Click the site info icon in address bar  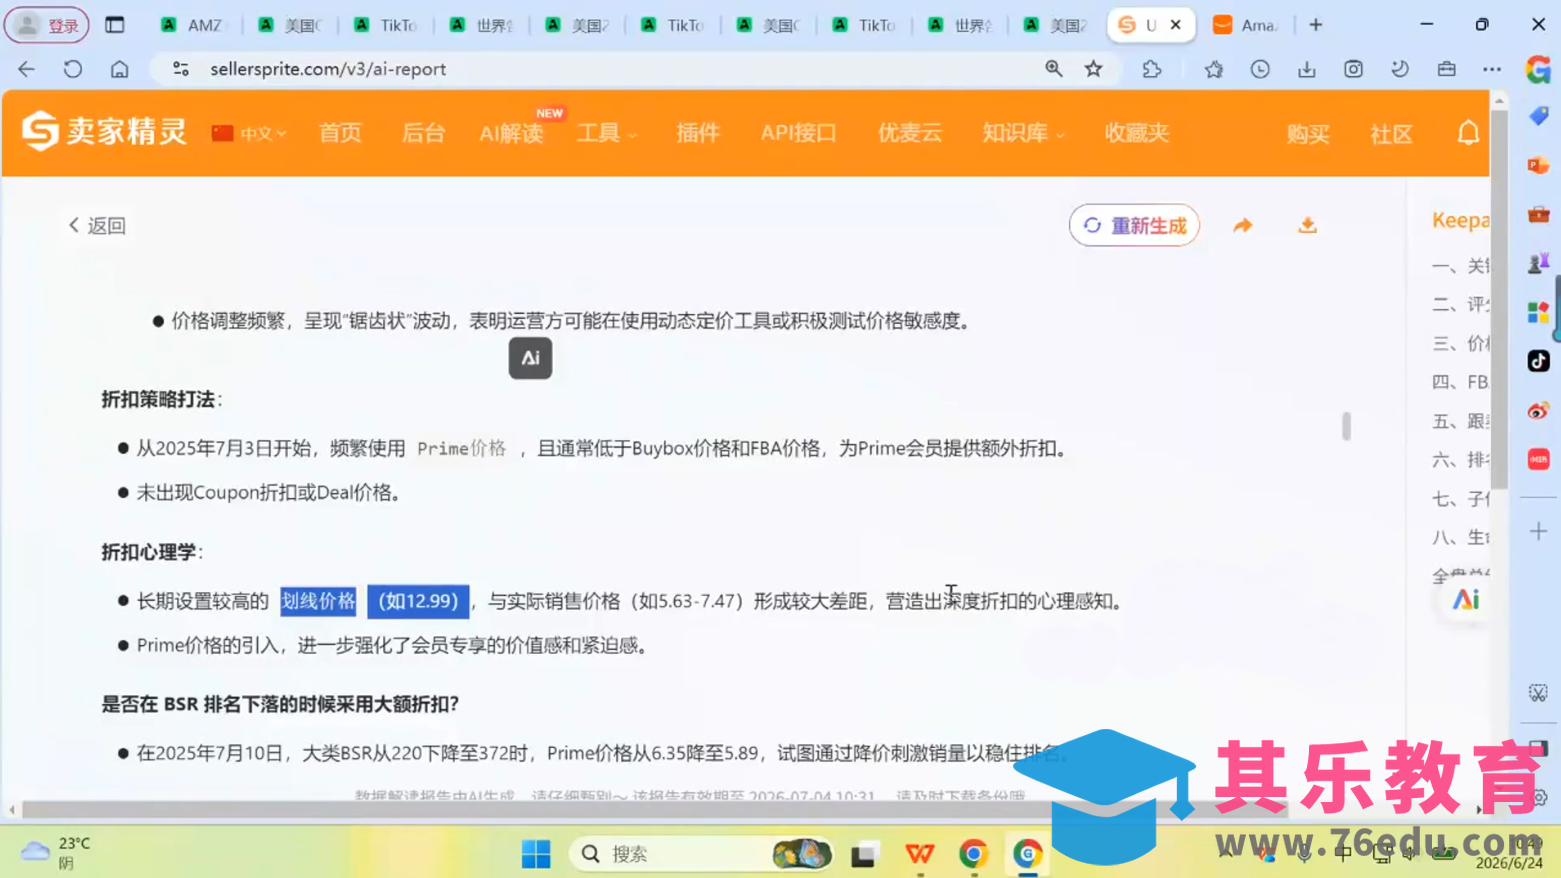(x=181, y=69)
